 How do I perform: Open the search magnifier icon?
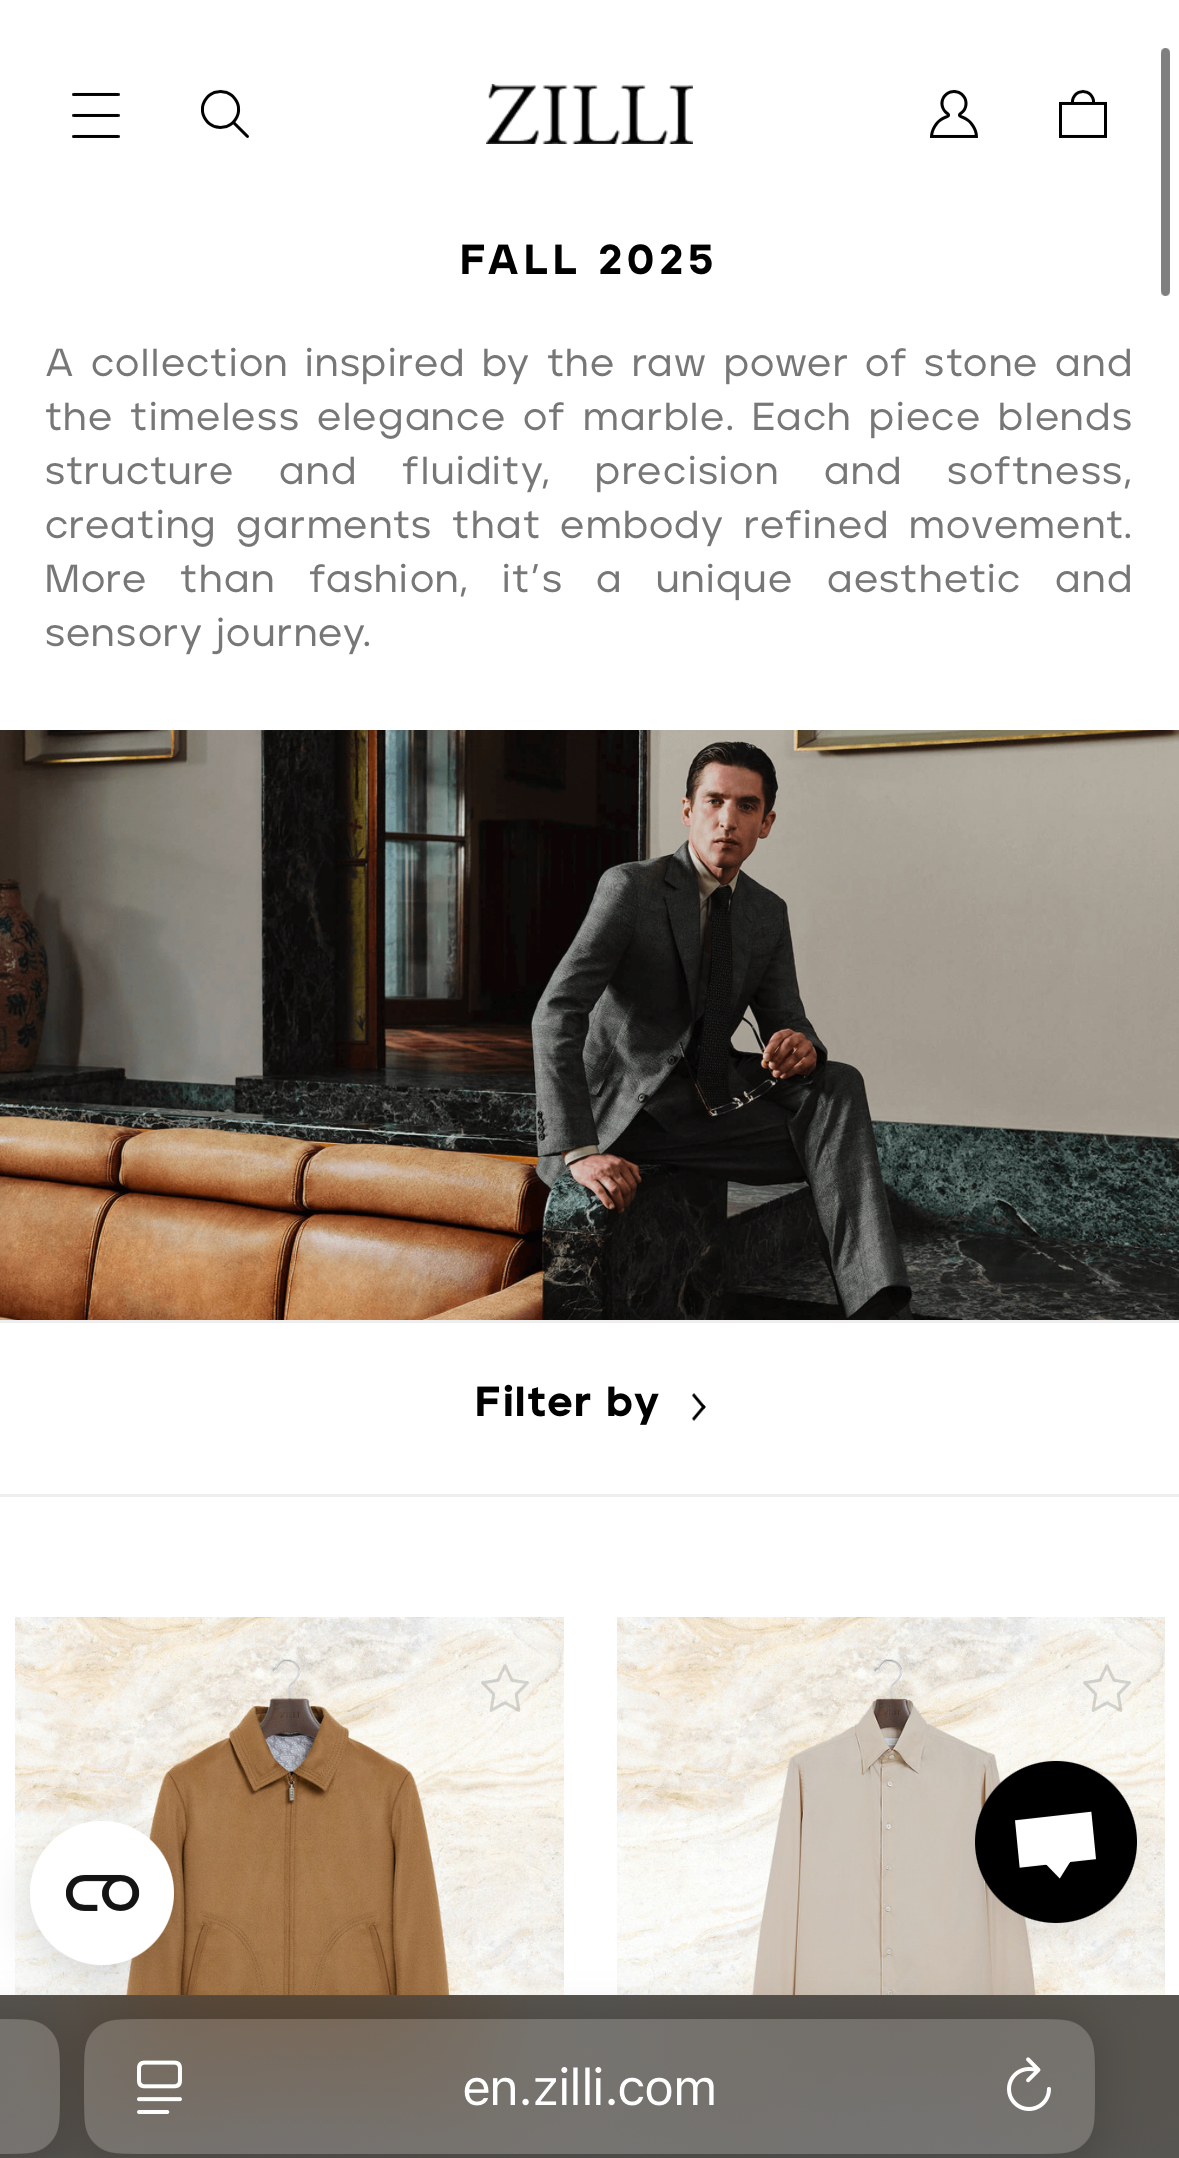pyautogui.click(x=225, y=114)
